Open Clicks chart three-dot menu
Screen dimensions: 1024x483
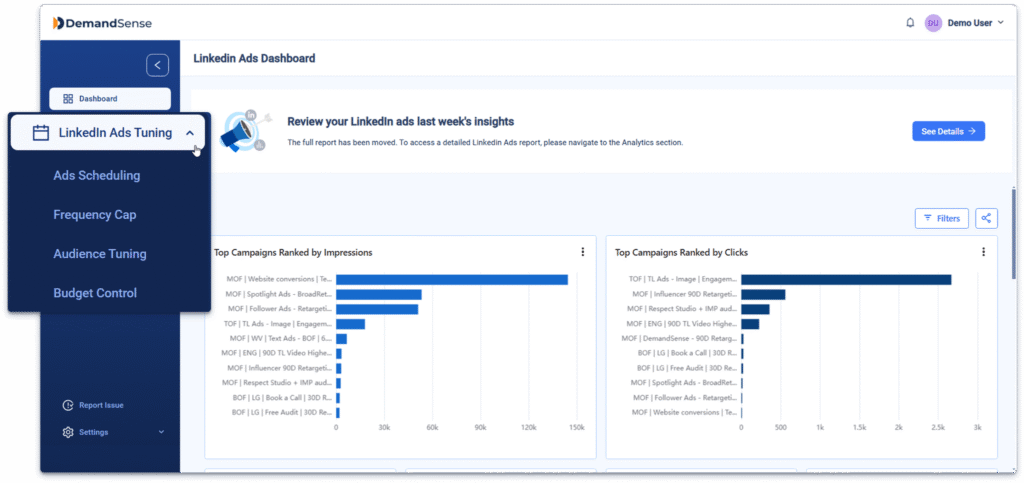tap(984, 252)
